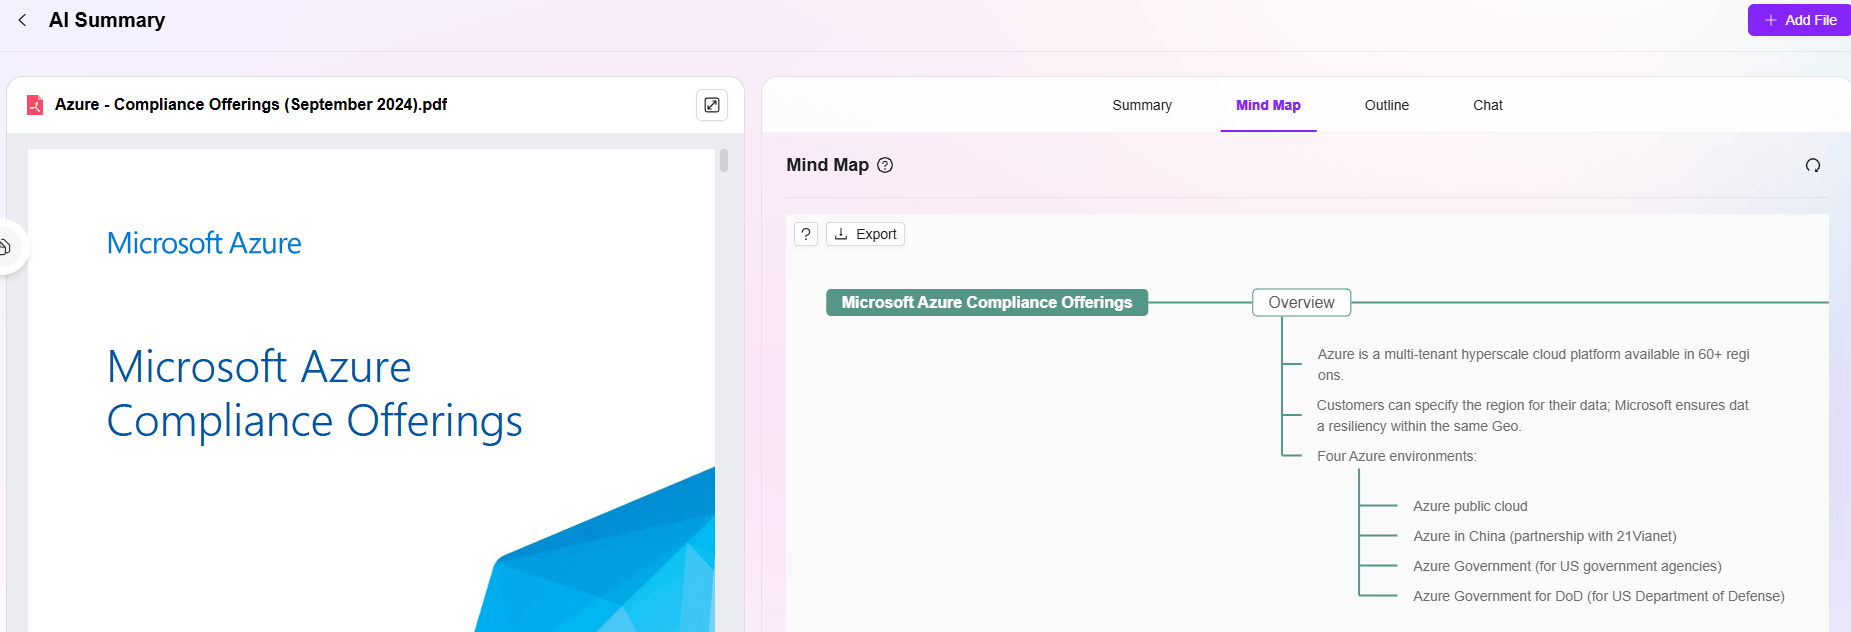
Task: Click the PDF filename in the header
Action: [251, 105]
